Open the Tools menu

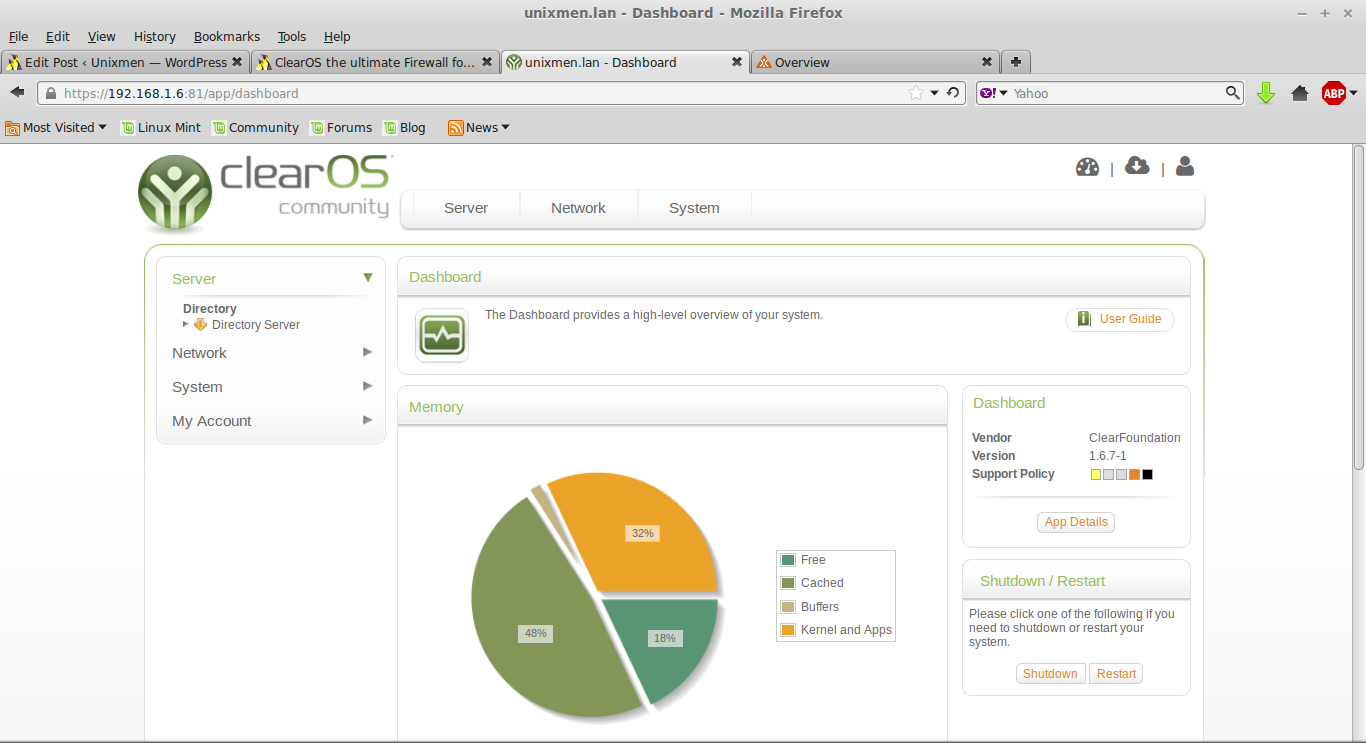292,36
